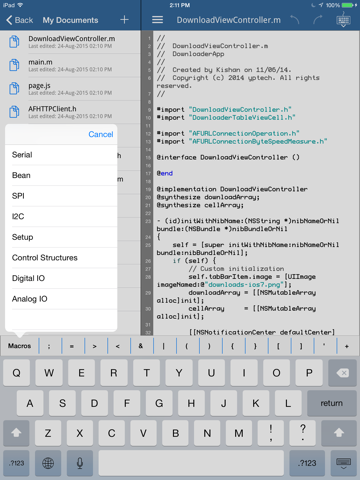Open page.js file
Screen dimensions: 360x480
pyautogui.click(x=70, y=89)
